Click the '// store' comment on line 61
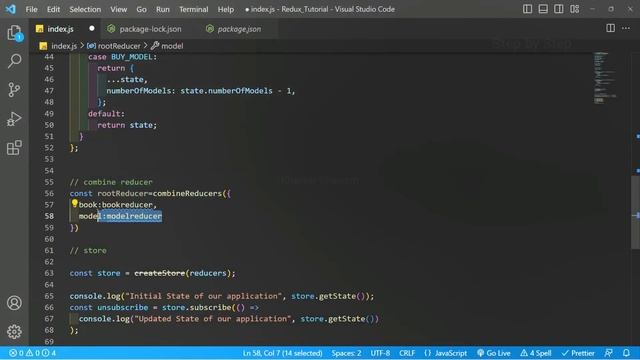 88,250
